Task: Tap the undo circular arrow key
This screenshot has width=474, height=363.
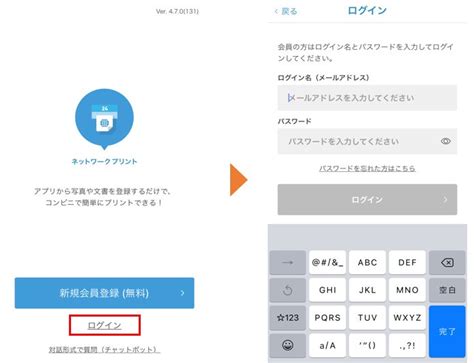Action: [288, 290]
